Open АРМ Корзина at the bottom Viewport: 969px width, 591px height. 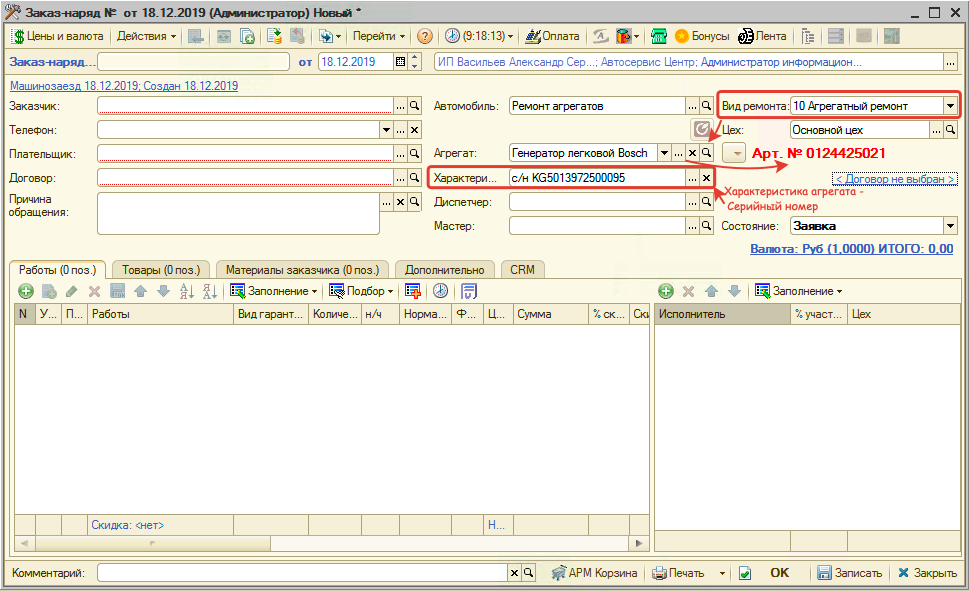point(593,573)
